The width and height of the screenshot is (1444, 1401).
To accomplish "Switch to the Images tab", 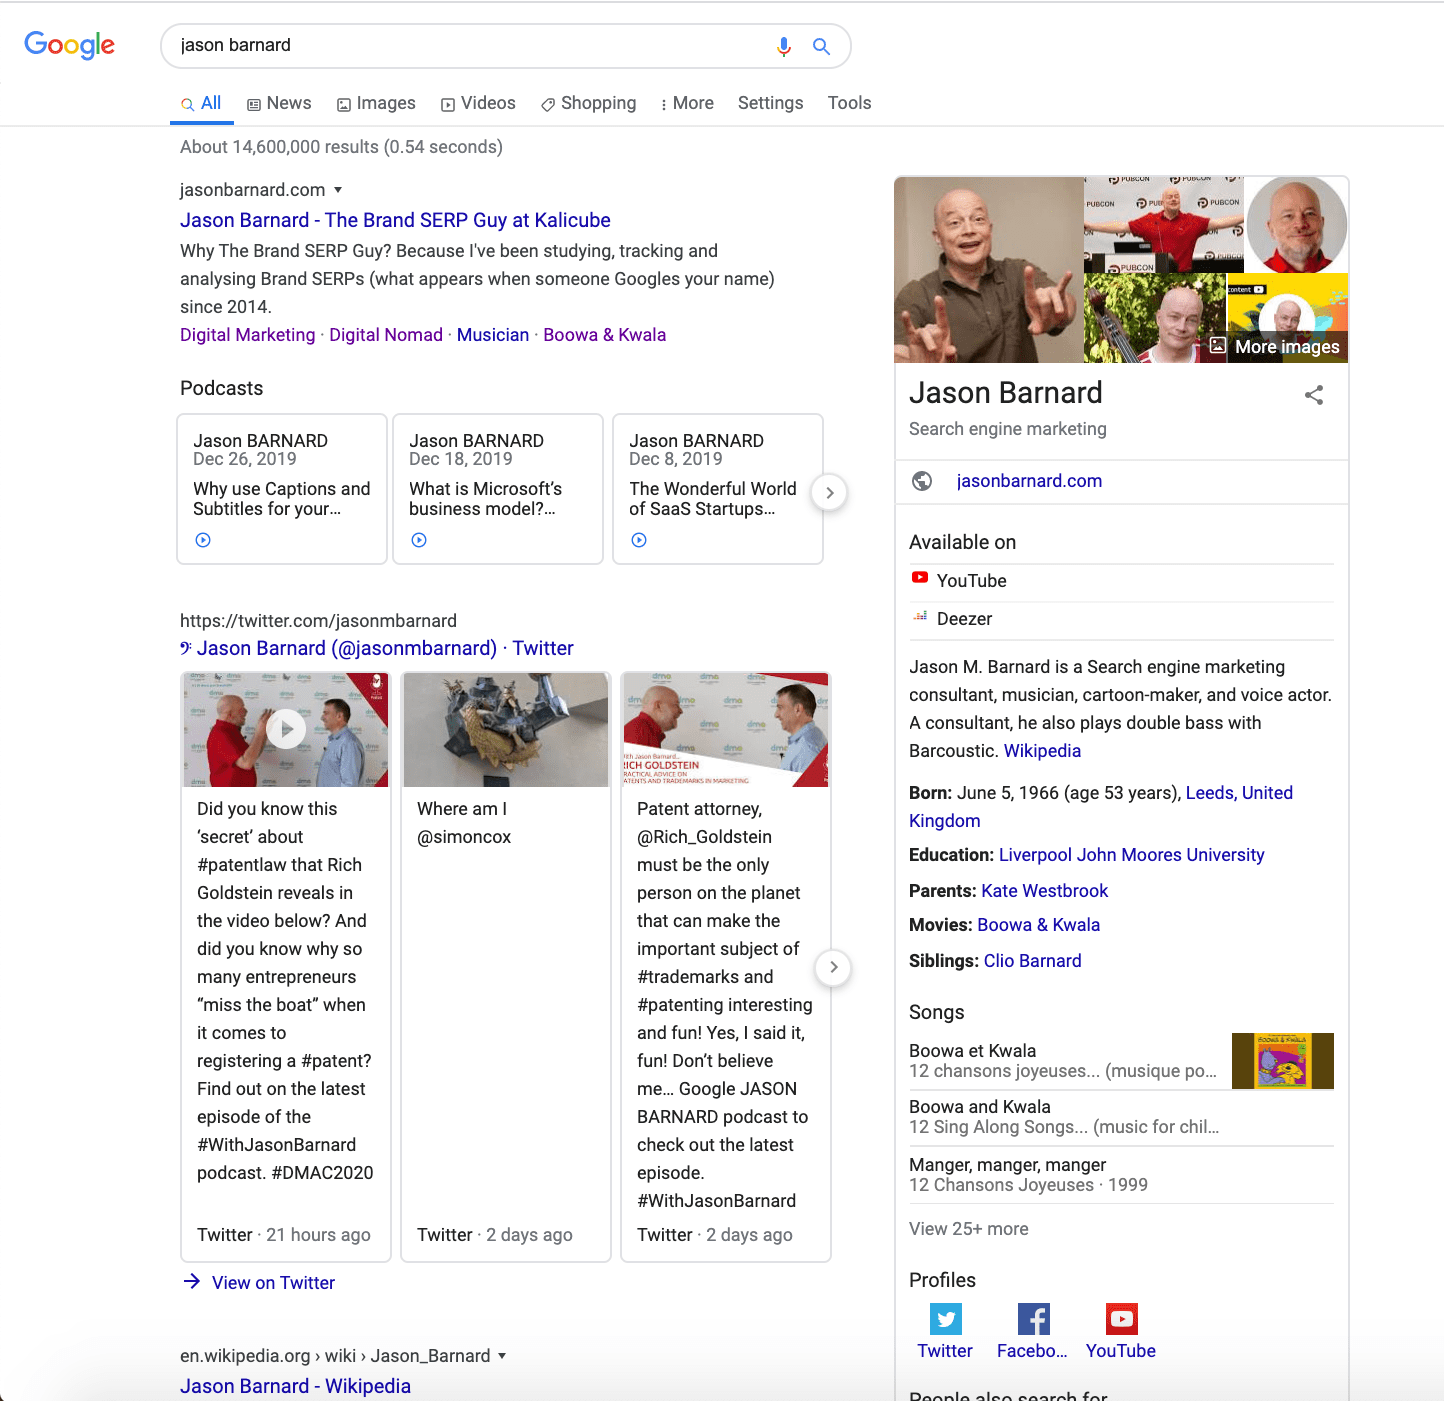I will point(376,103).
